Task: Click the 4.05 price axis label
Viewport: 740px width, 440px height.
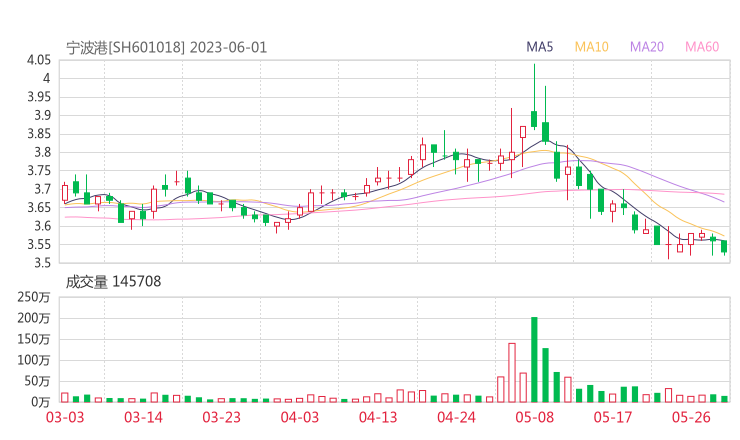Action: 39,60
